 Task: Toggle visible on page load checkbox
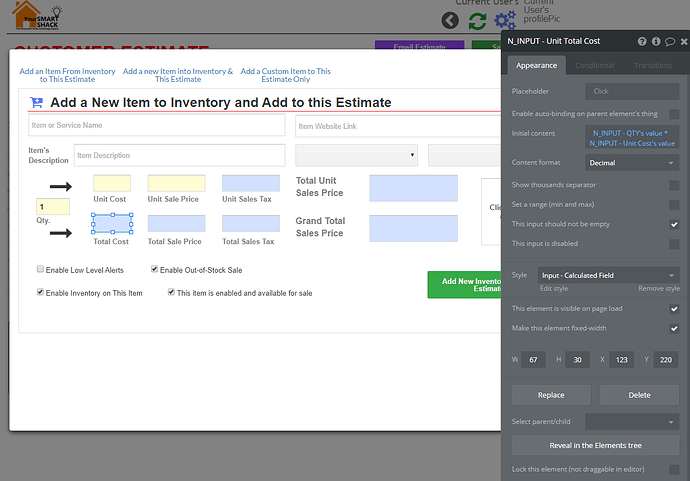[x=674, y=309]
